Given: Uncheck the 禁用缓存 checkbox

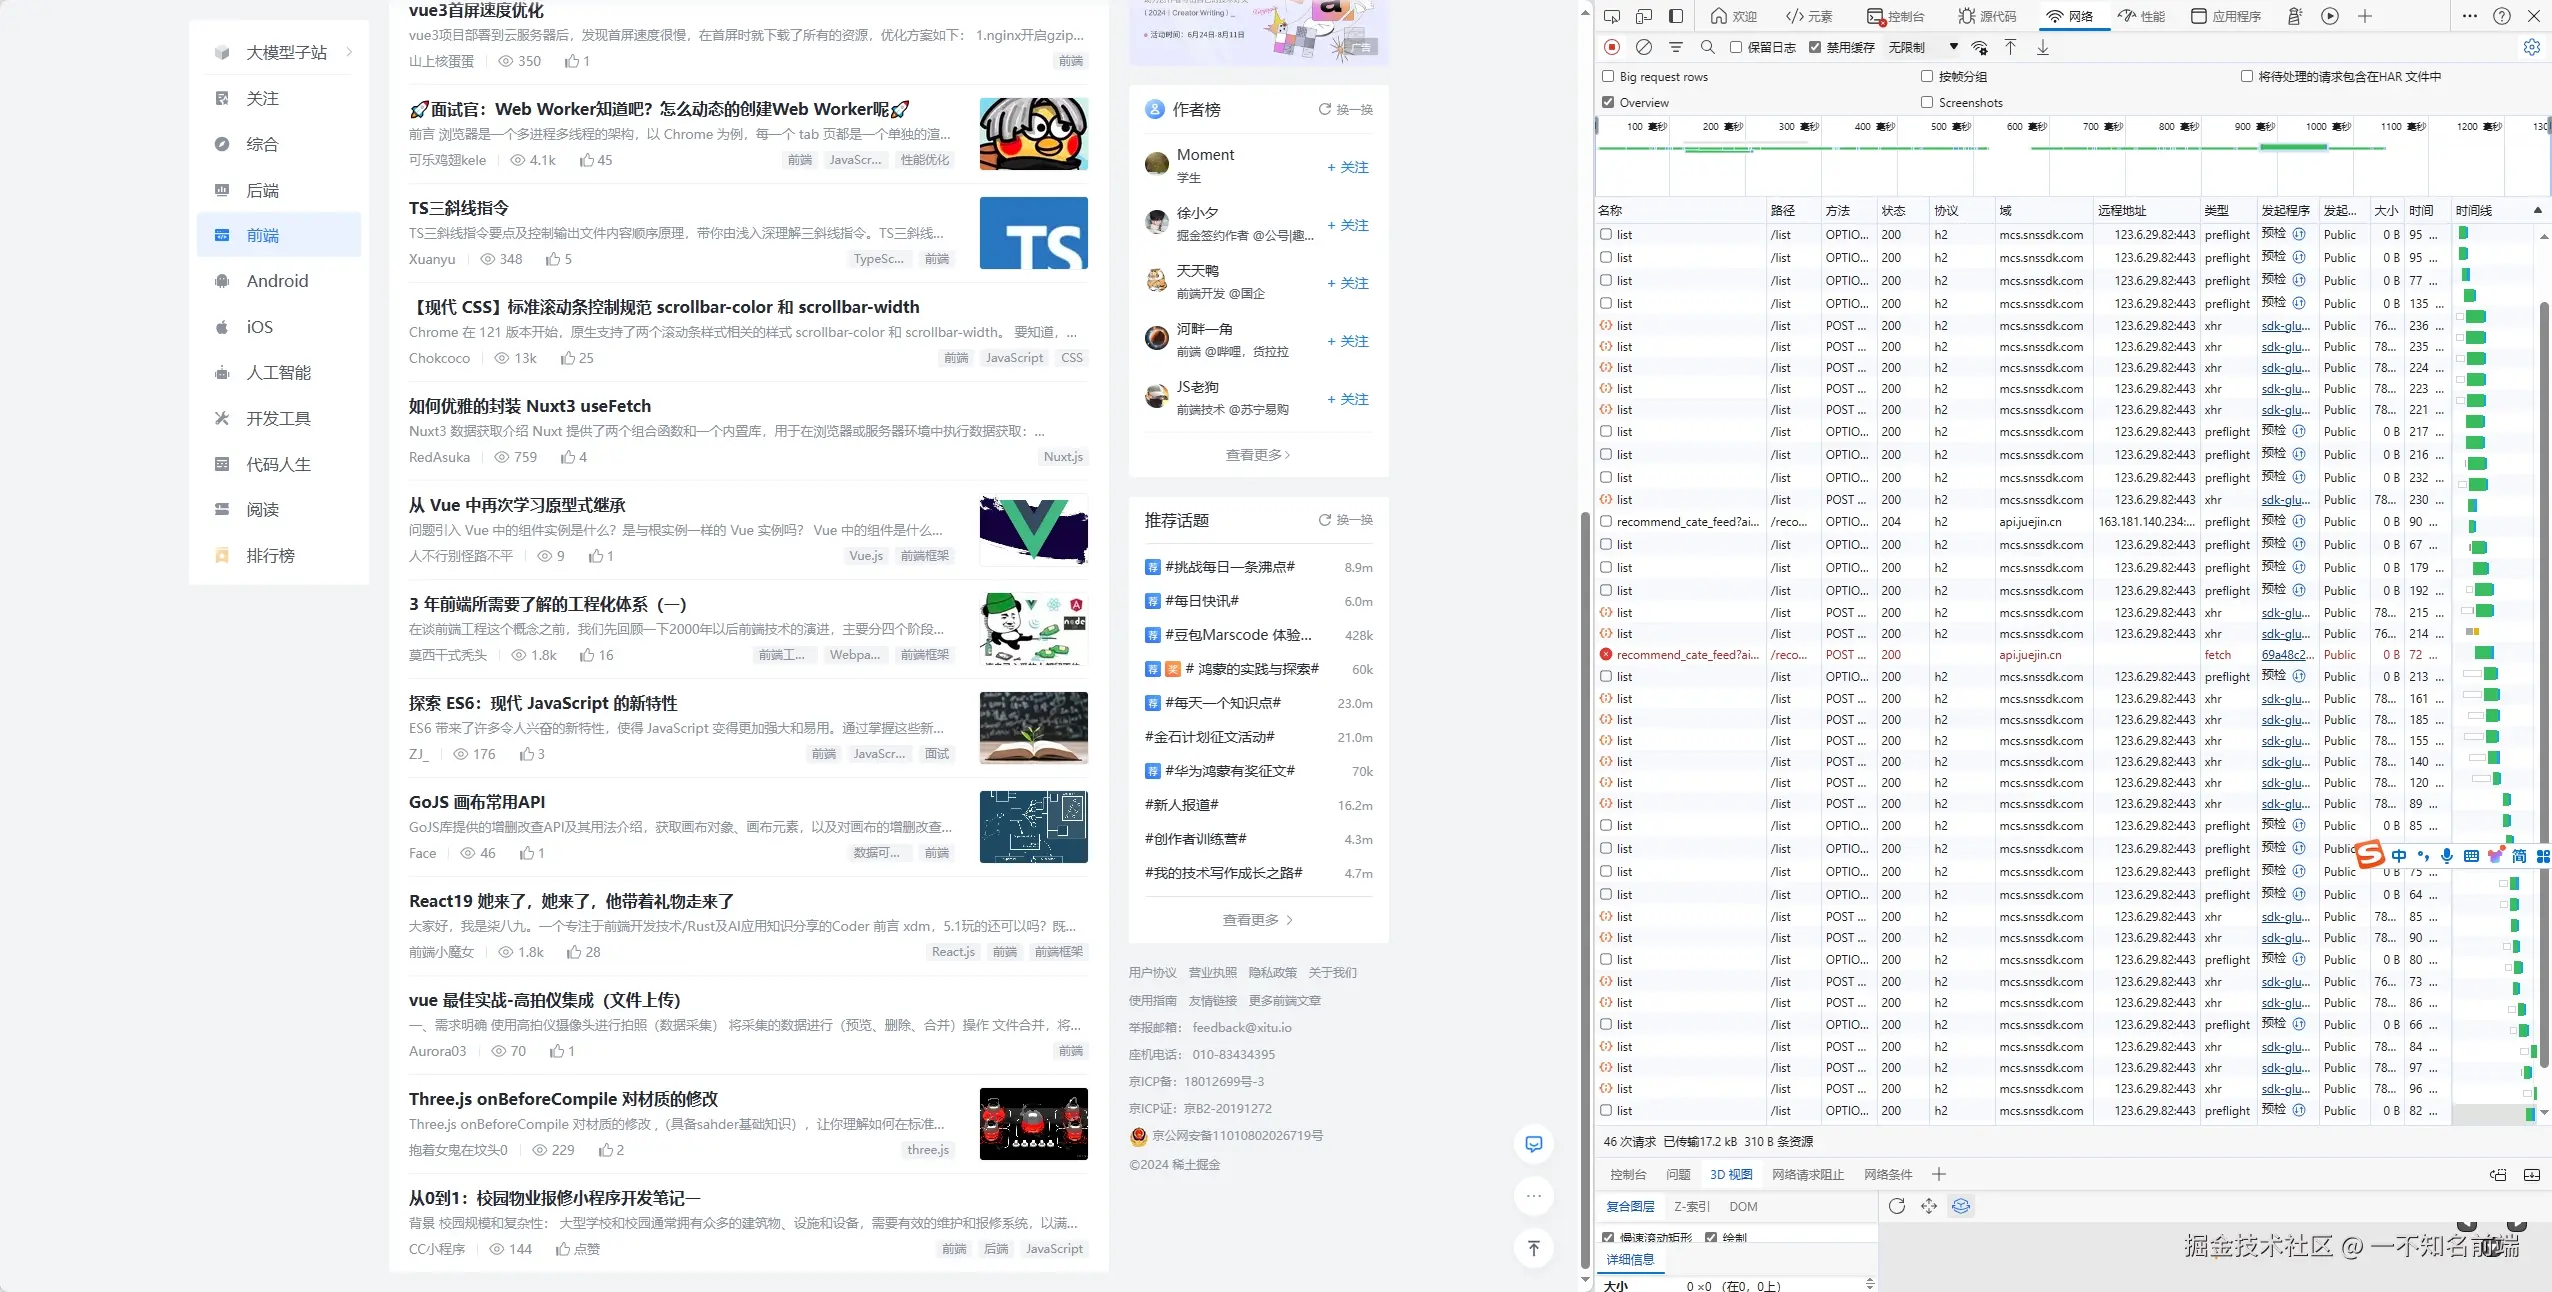Looking at the screenshot, I should (x=1815, y=47).
